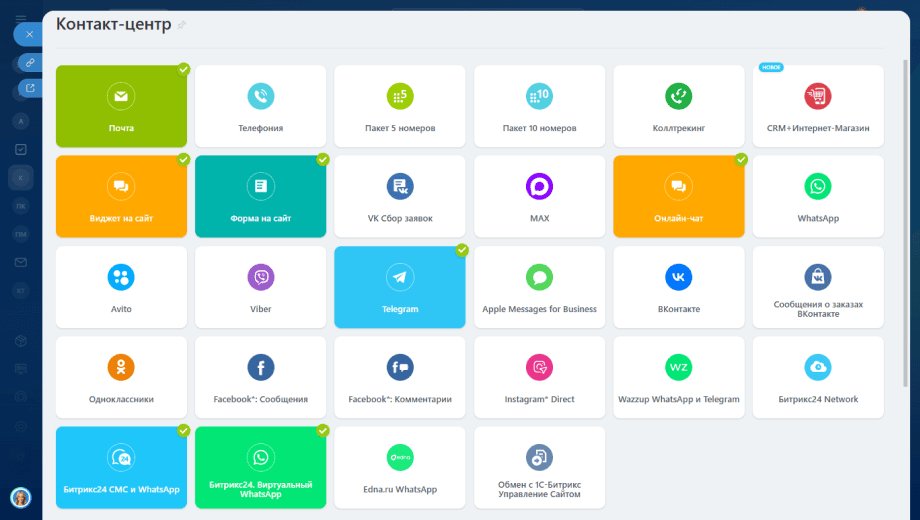Open the Форма на сайт tile
The image size is (920, 520).
261,197
